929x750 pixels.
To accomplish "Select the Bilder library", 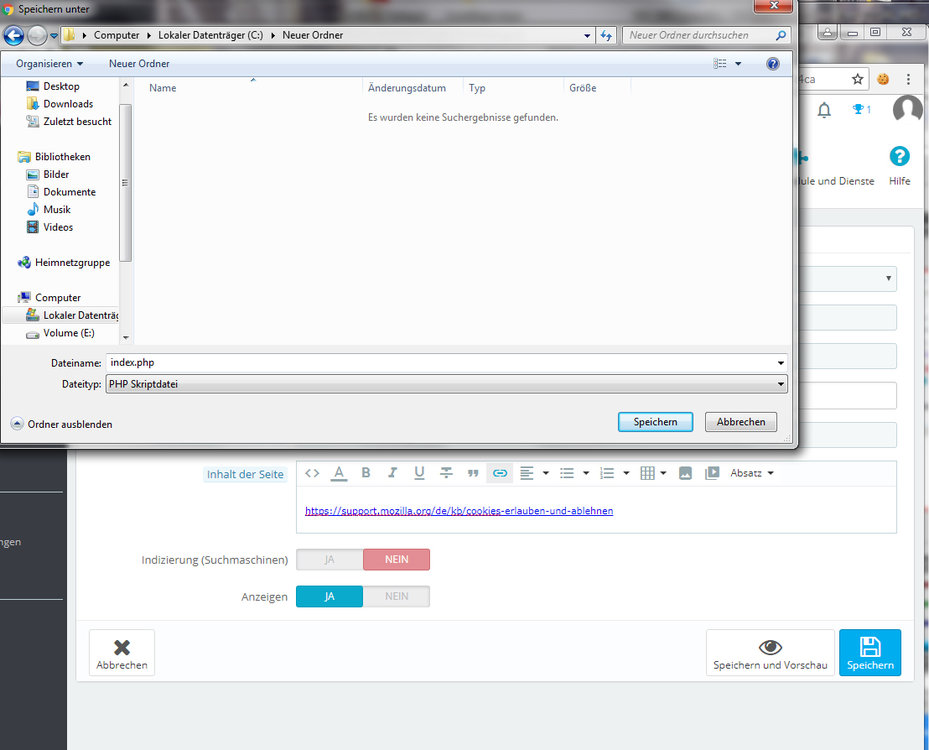I will [x=56, y=174].
